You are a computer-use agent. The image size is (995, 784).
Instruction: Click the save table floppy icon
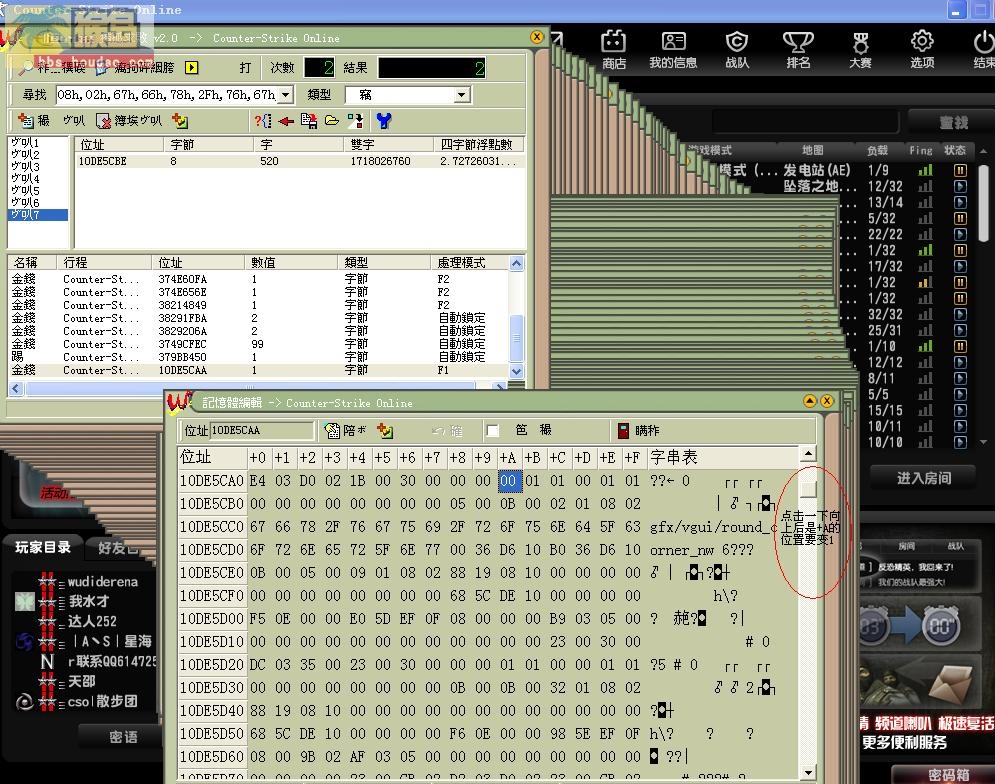309,121
